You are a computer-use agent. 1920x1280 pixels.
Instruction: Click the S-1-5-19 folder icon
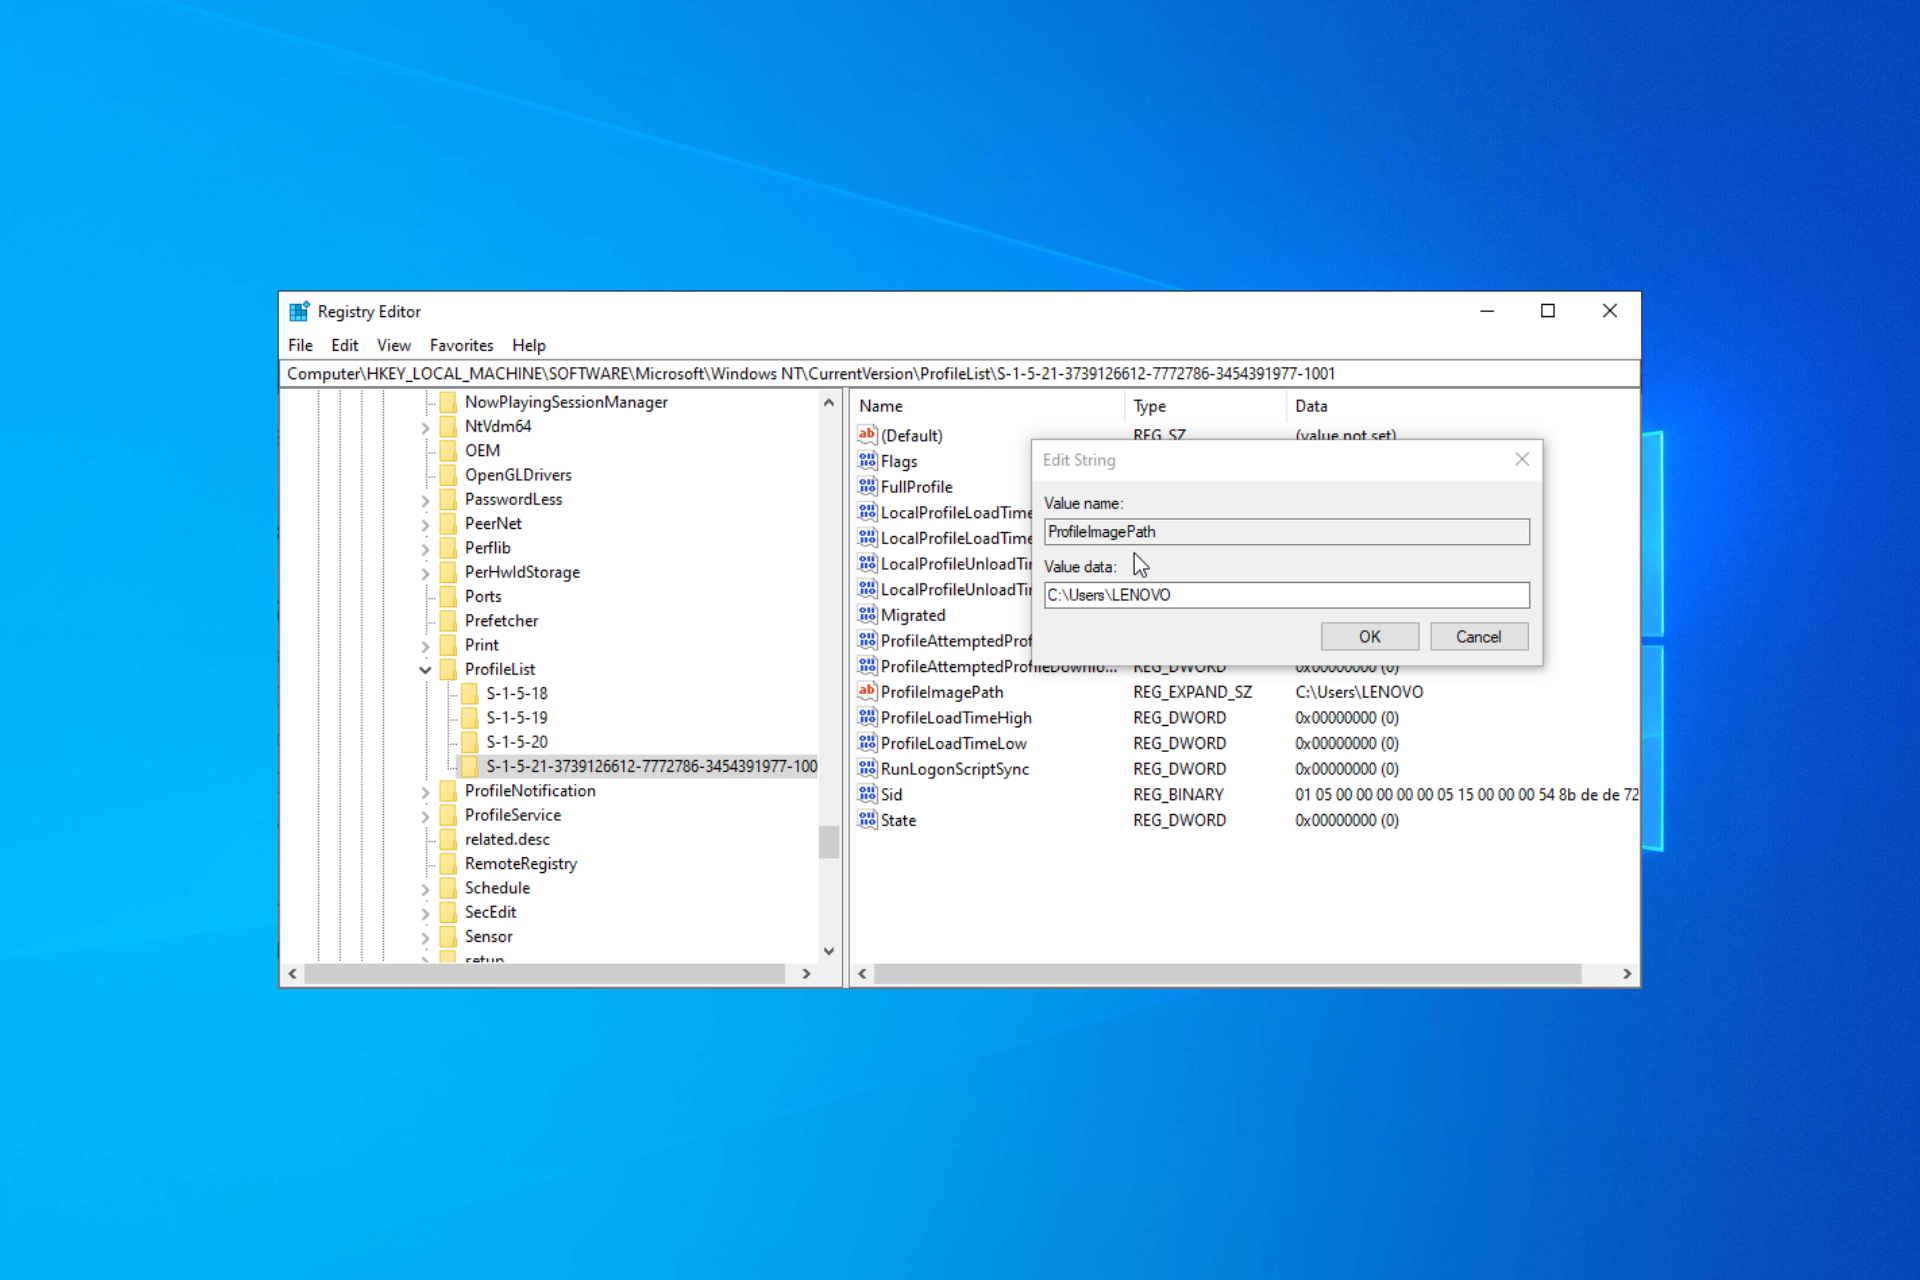[x=470, y=718]
